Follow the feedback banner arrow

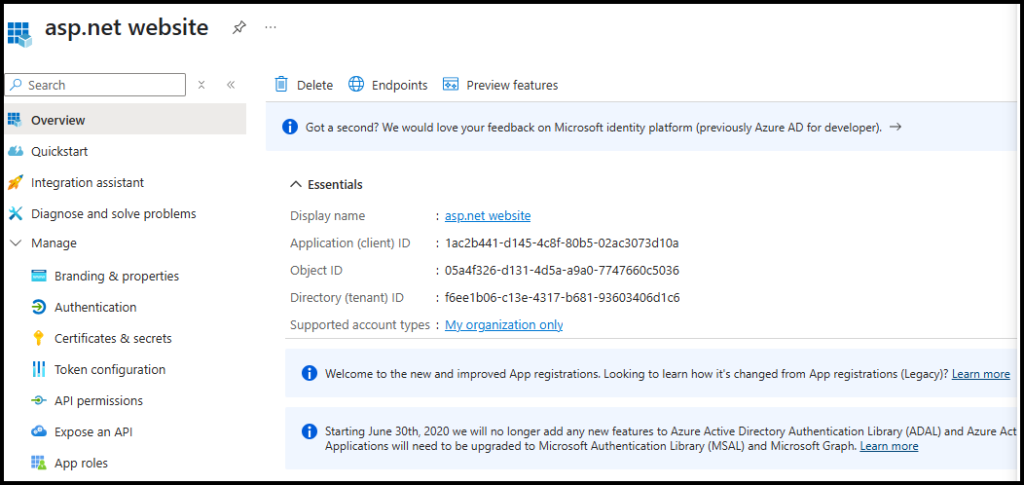(x=895, y=127)
